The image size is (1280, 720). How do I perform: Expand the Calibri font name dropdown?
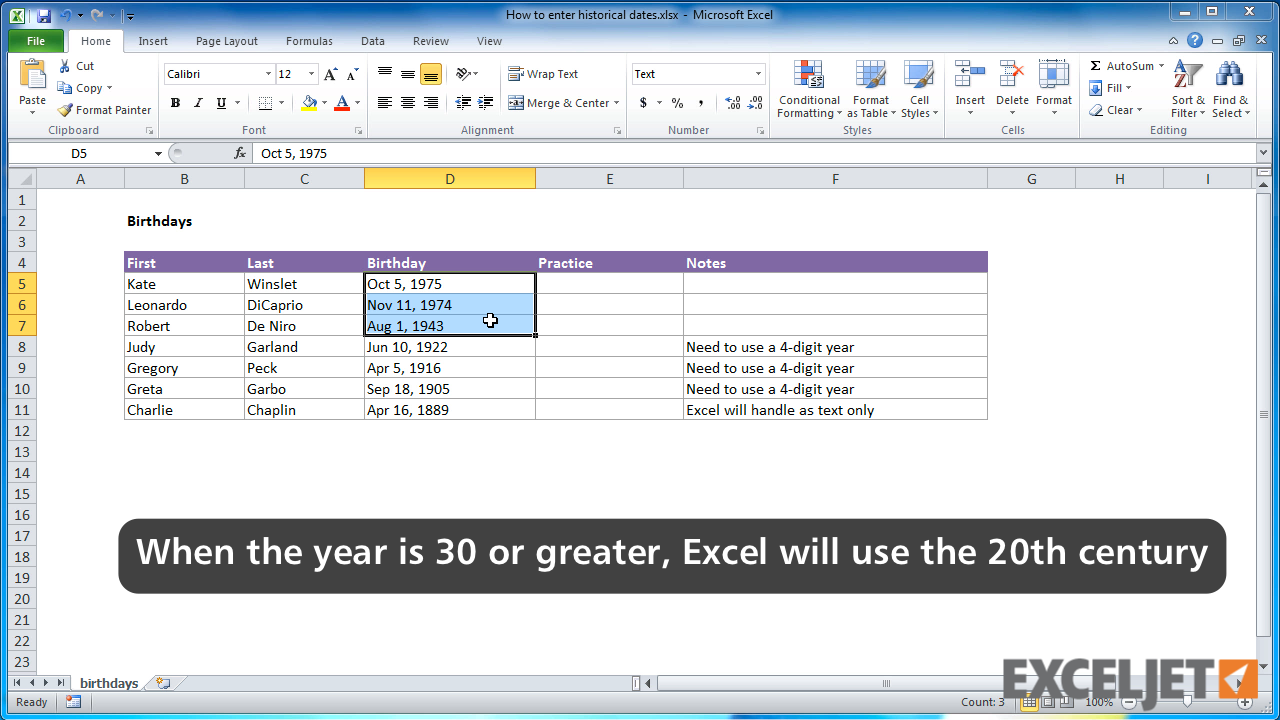click(x=268, y=74)
